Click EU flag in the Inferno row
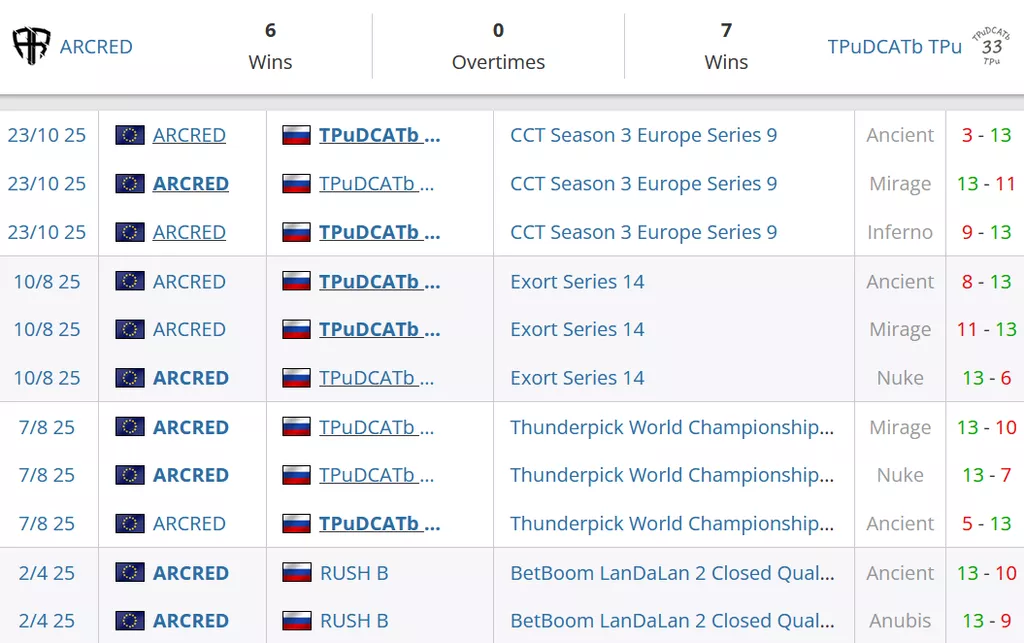1024x643 pixels. tap(130, 232)
